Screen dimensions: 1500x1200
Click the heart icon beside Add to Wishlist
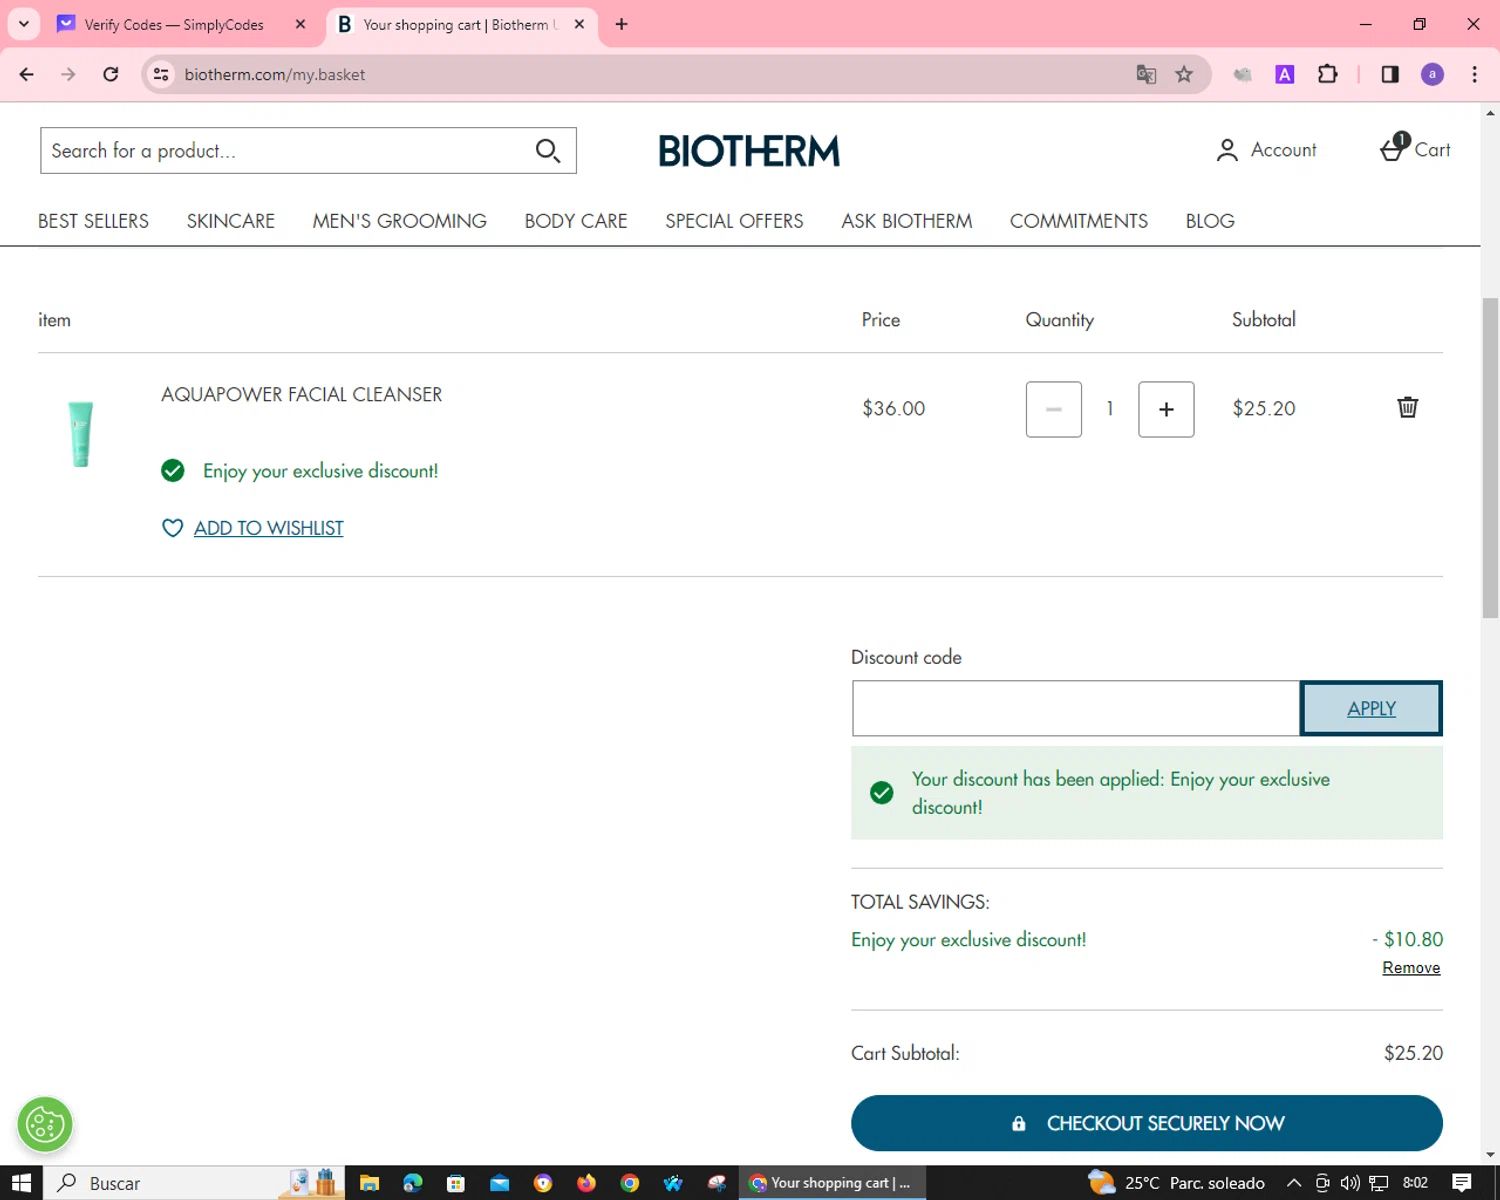pyautogui.click(x=172, y=528)
